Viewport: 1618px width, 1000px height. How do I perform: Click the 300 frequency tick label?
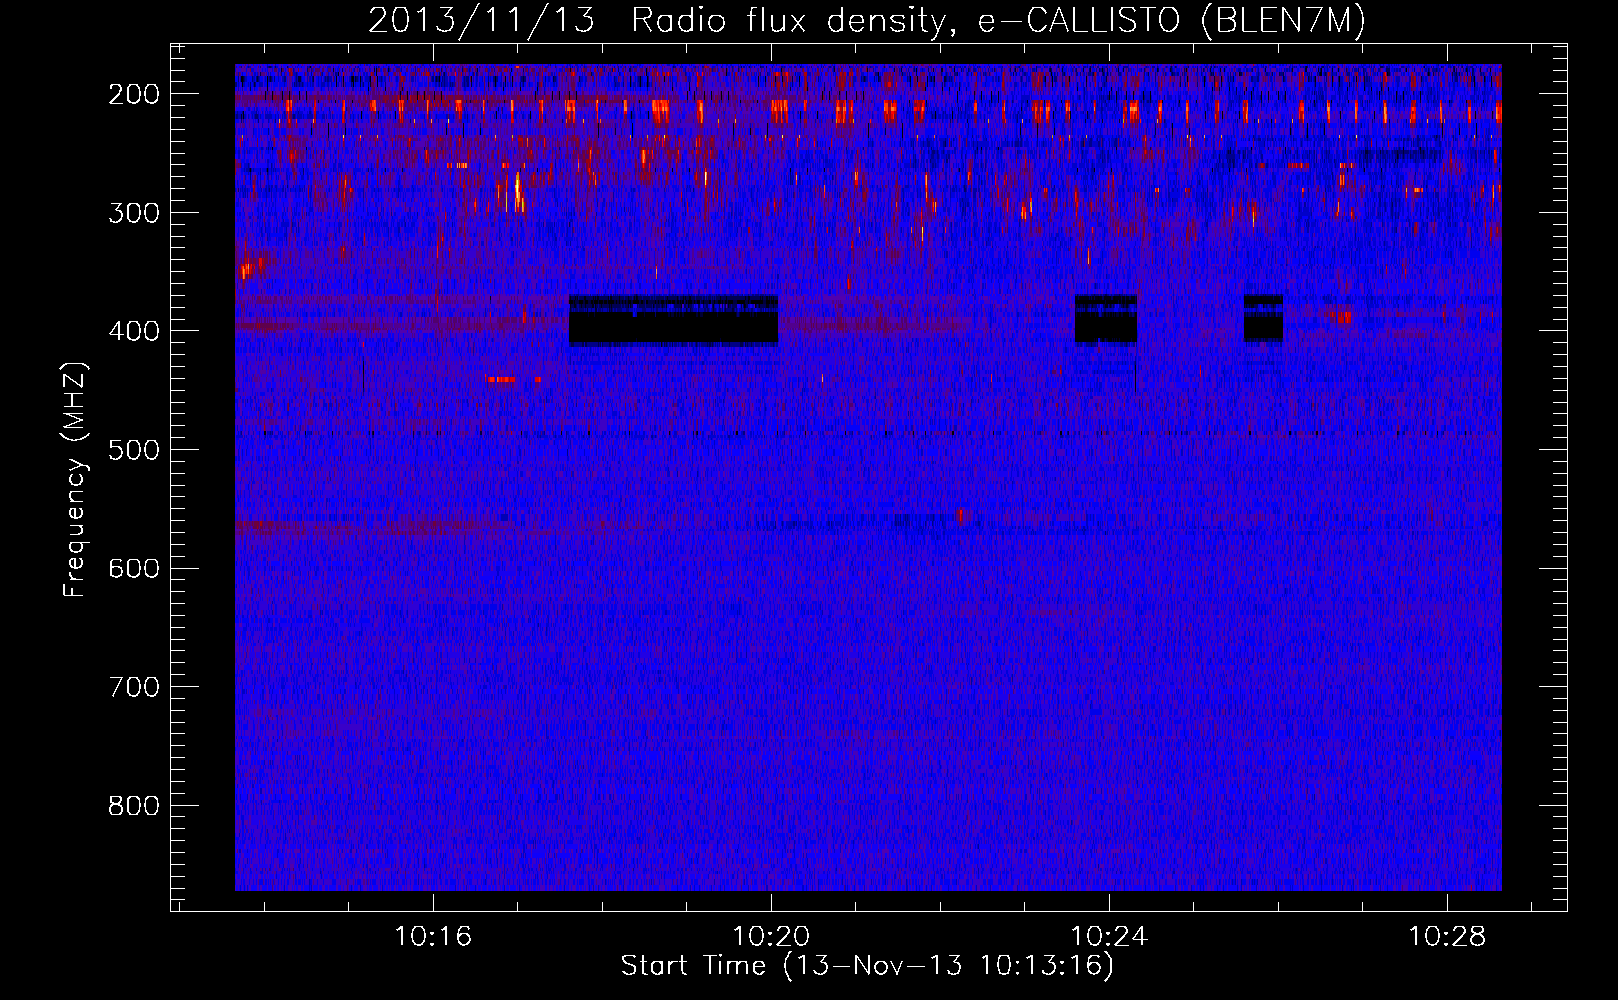point(134,213)
